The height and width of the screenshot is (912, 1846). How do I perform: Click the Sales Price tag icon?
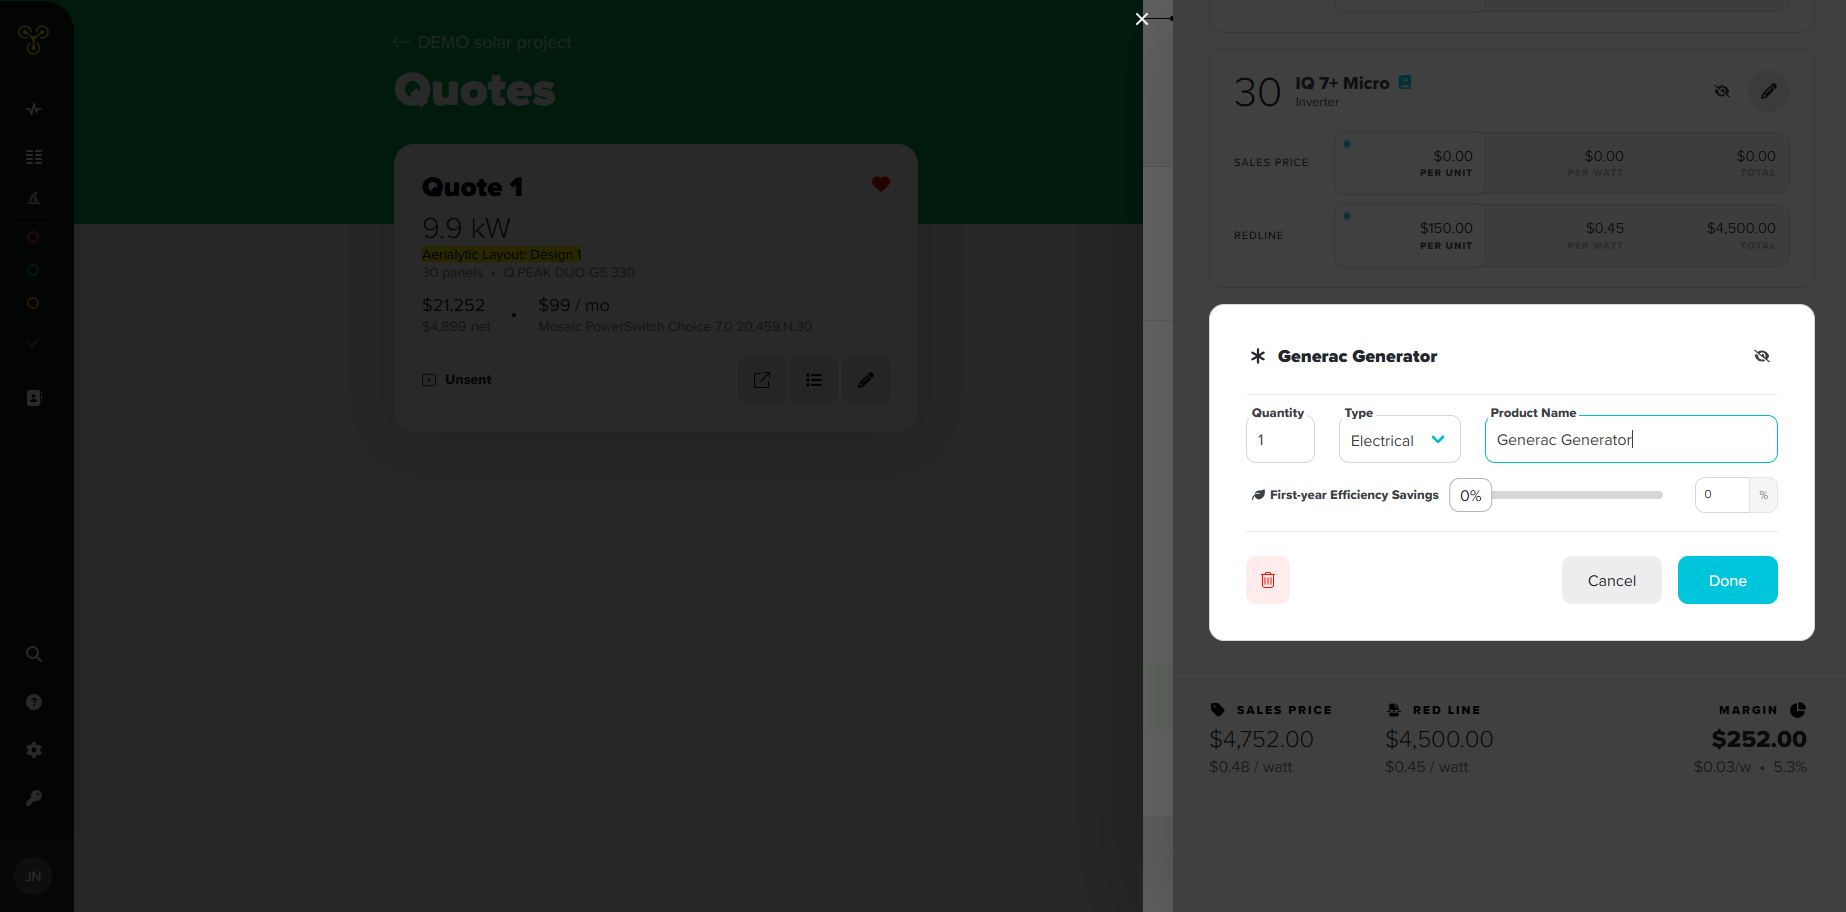pyautogui.click(x=1217, y=710)
